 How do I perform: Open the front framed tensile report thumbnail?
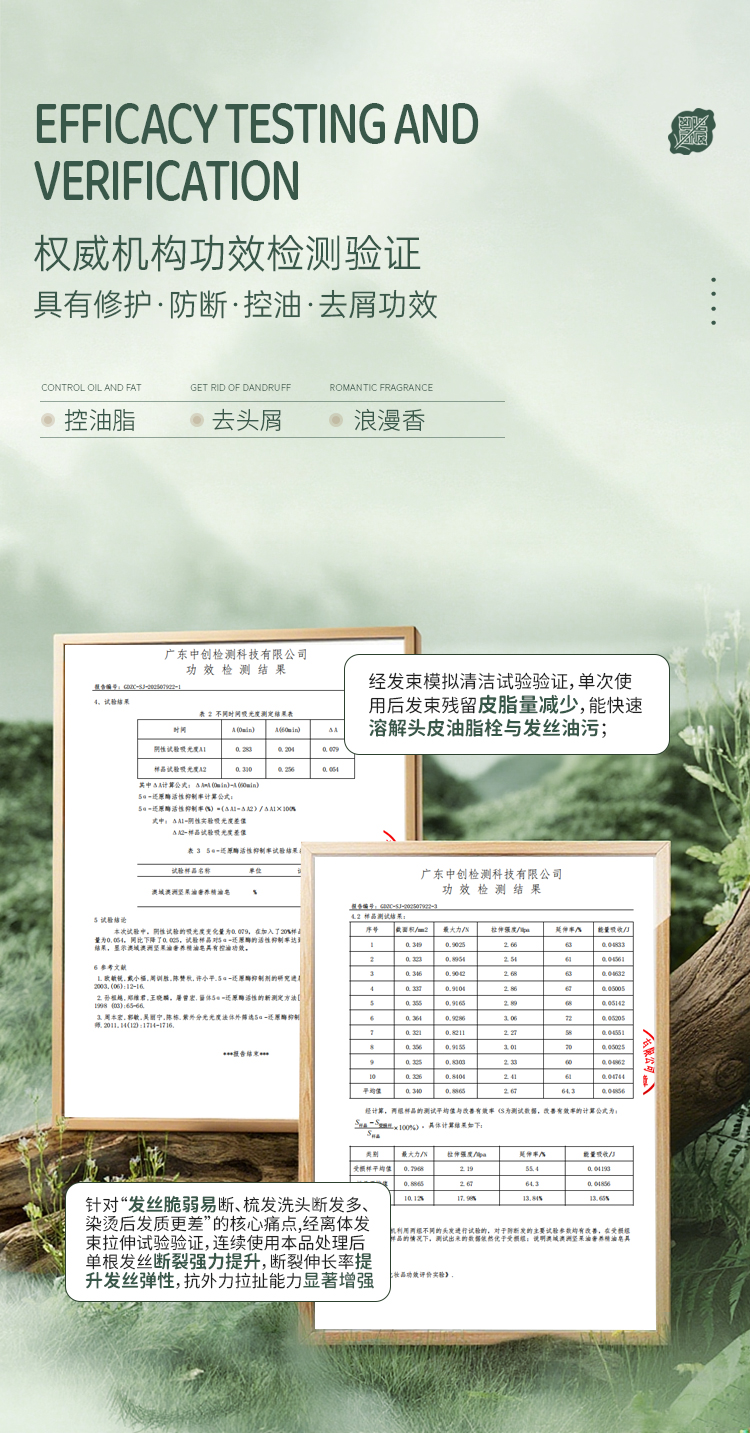coord(485,1092)
